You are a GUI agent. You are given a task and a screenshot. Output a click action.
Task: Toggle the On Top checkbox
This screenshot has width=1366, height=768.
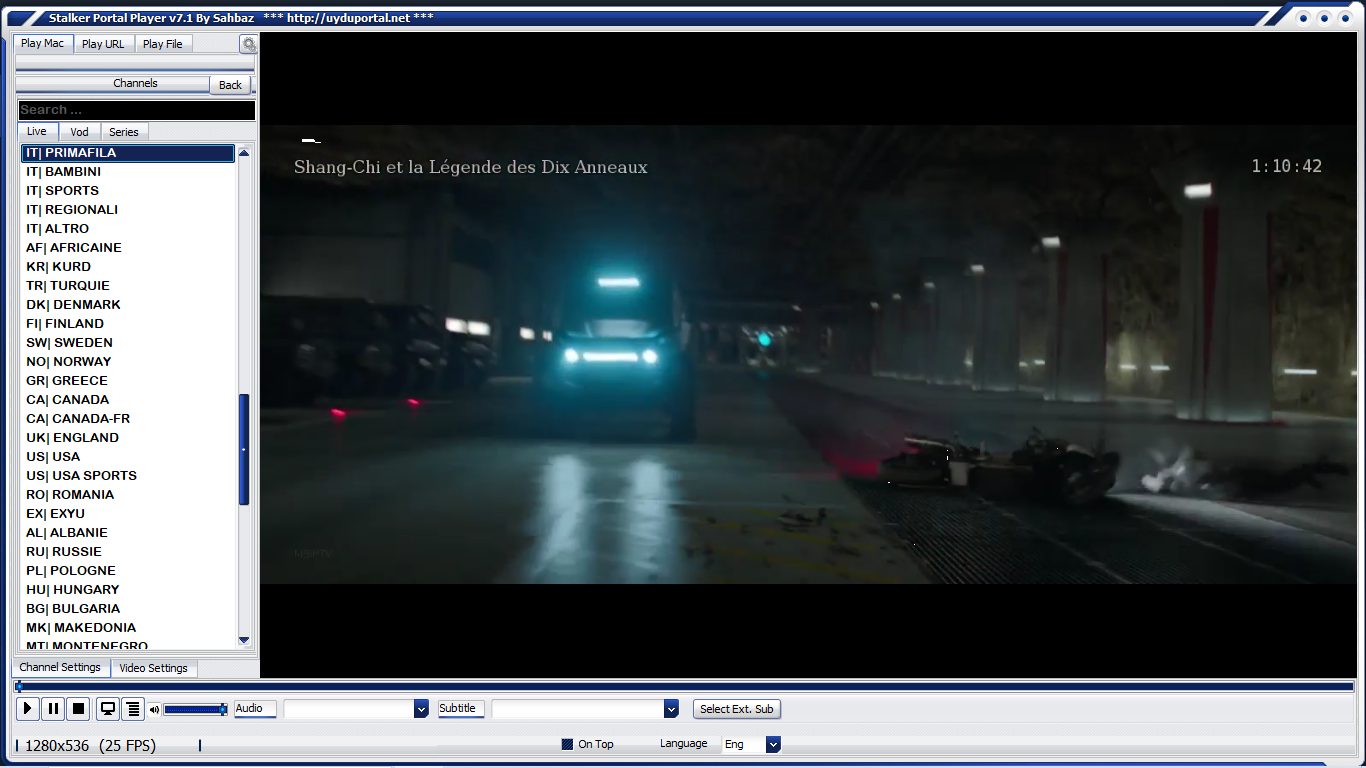click(x=567, y=744)
